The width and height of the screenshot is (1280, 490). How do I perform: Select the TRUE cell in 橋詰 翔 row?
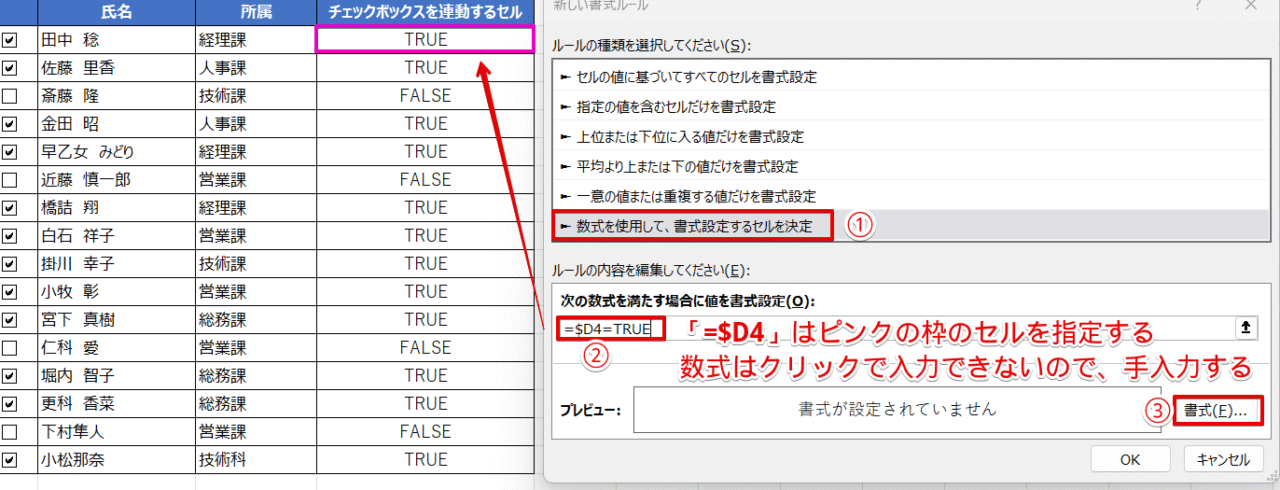tap(425, 209)
